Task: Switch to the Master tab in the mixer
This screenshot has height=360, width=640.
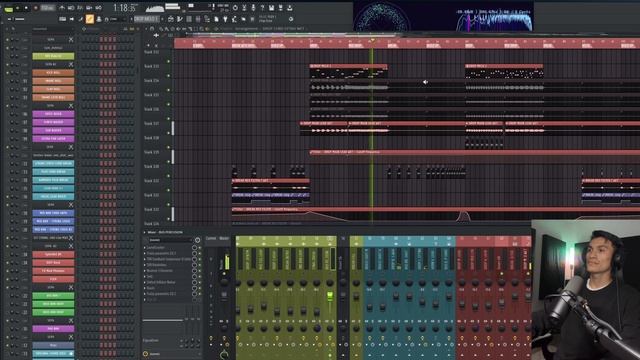Action: tap(224, 238)
